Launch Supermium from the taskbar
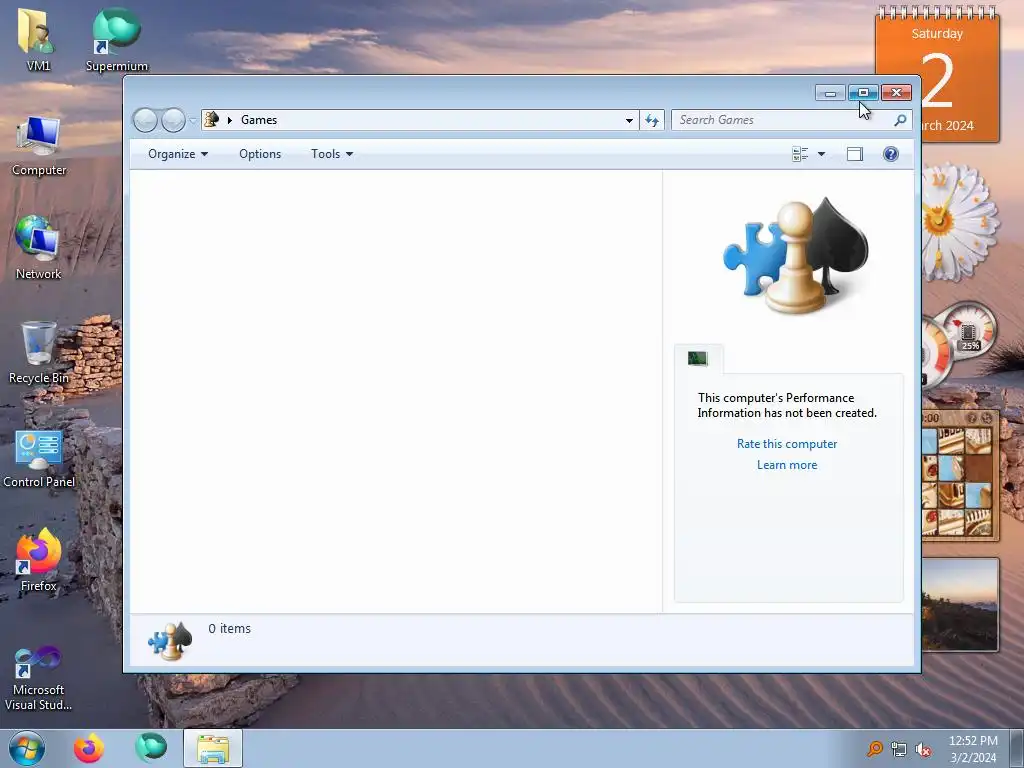The height and width of the screenshot is (768, 1024). [151, 748]
